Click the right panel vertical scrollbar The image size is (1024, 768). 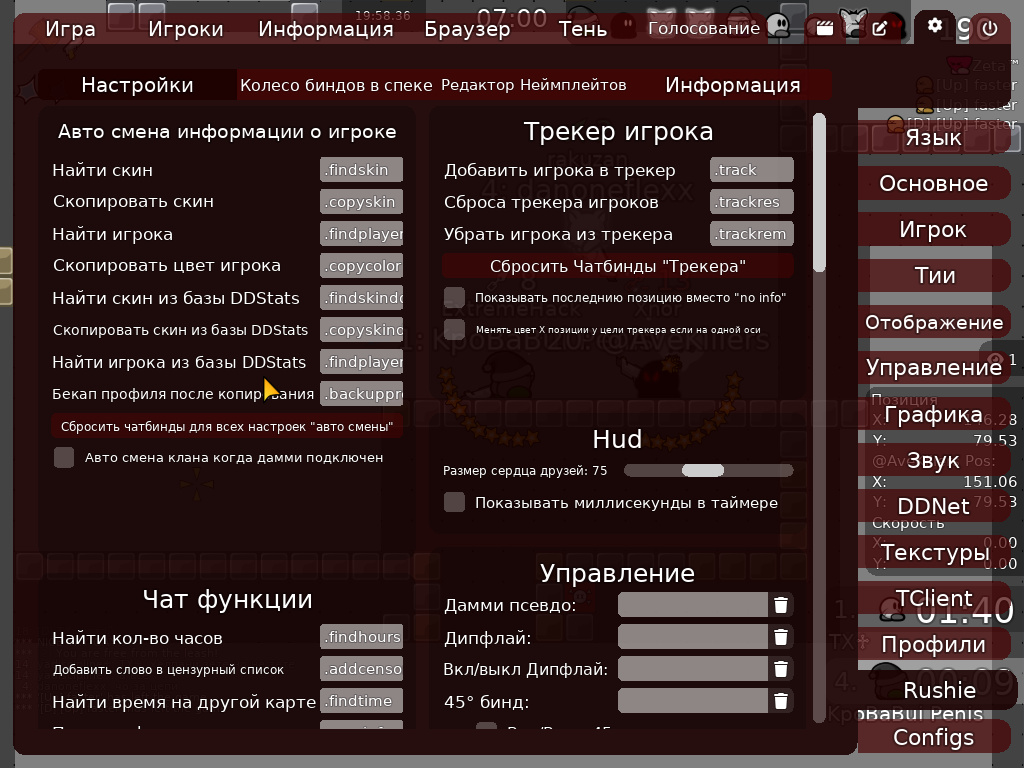[820, 193]
